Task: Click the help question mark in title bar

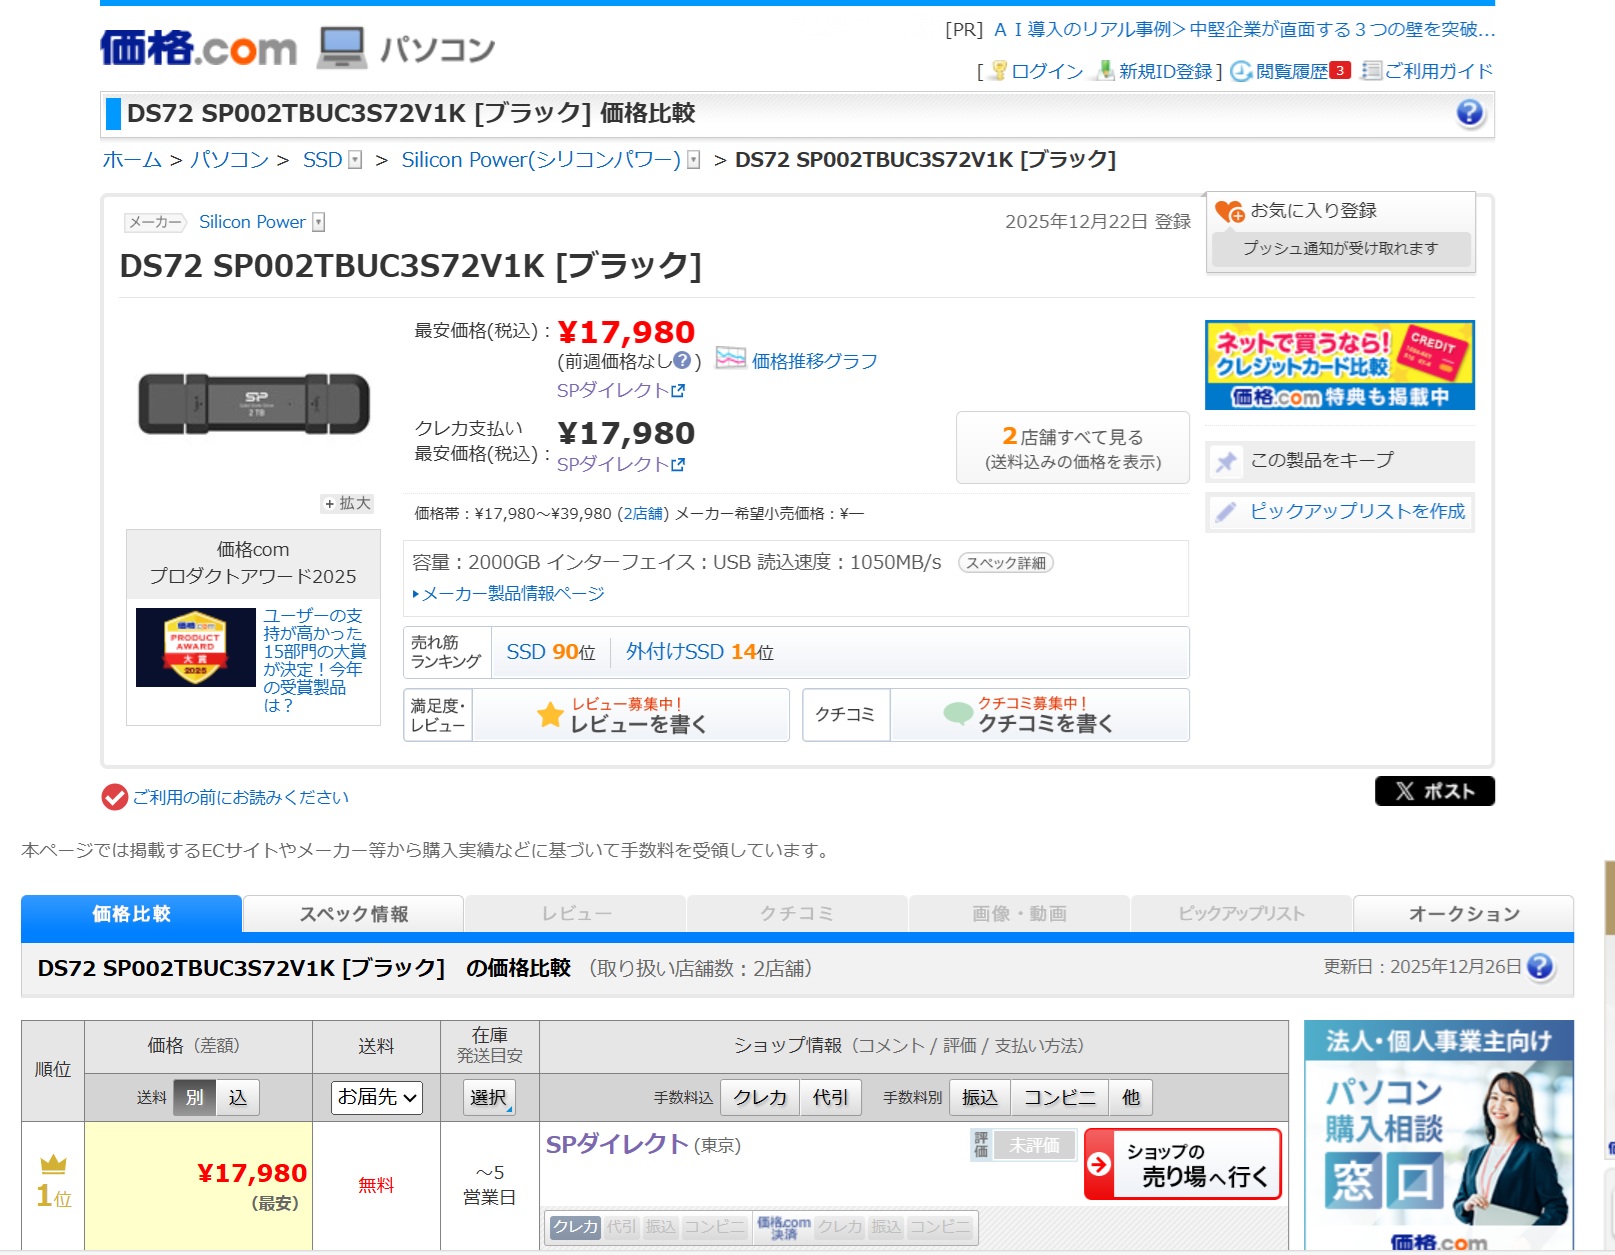Action: pyautogui.click(x=1469, y=113)
